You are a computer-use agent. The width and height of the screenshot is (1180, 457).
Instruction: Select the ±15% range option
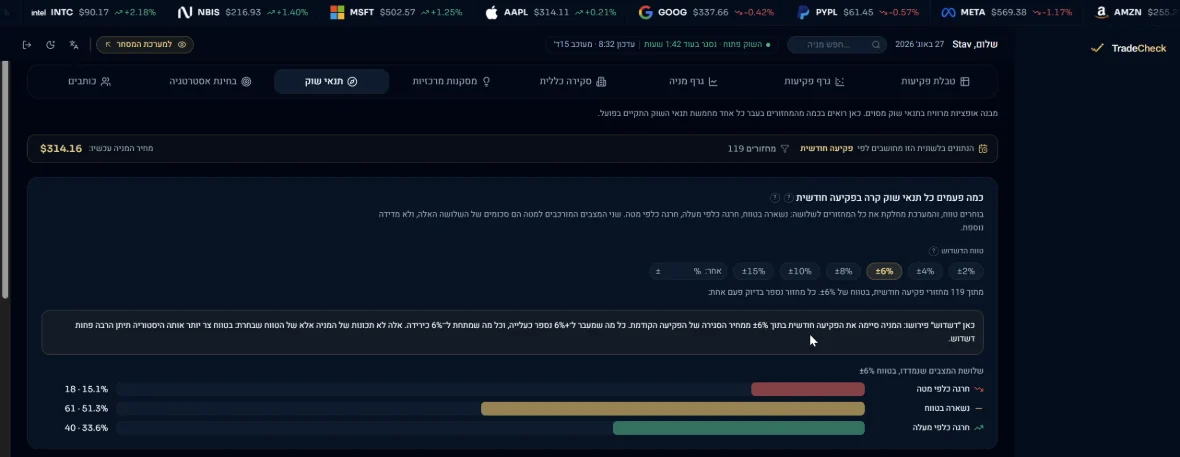point(753,271)
